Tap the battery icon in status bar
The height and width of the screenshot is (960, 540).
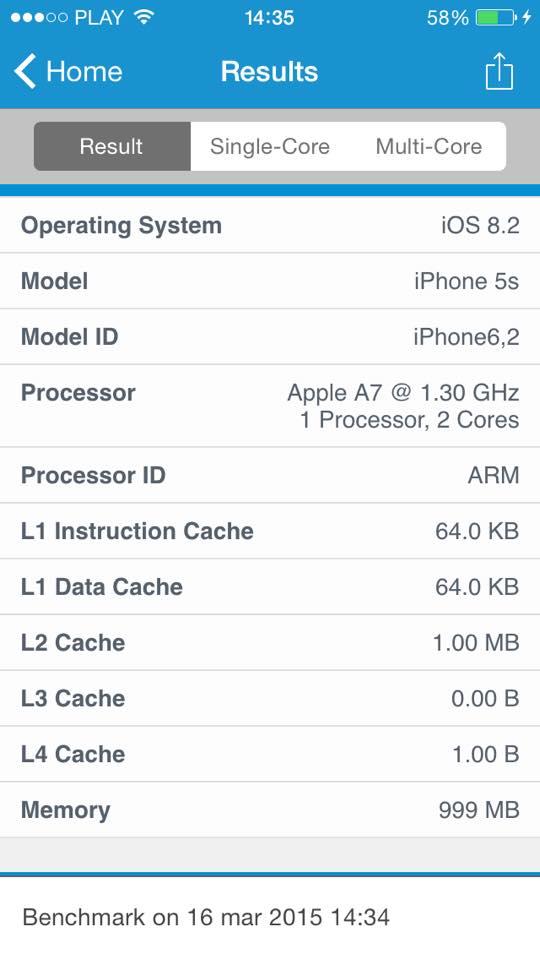click(497, 17)
